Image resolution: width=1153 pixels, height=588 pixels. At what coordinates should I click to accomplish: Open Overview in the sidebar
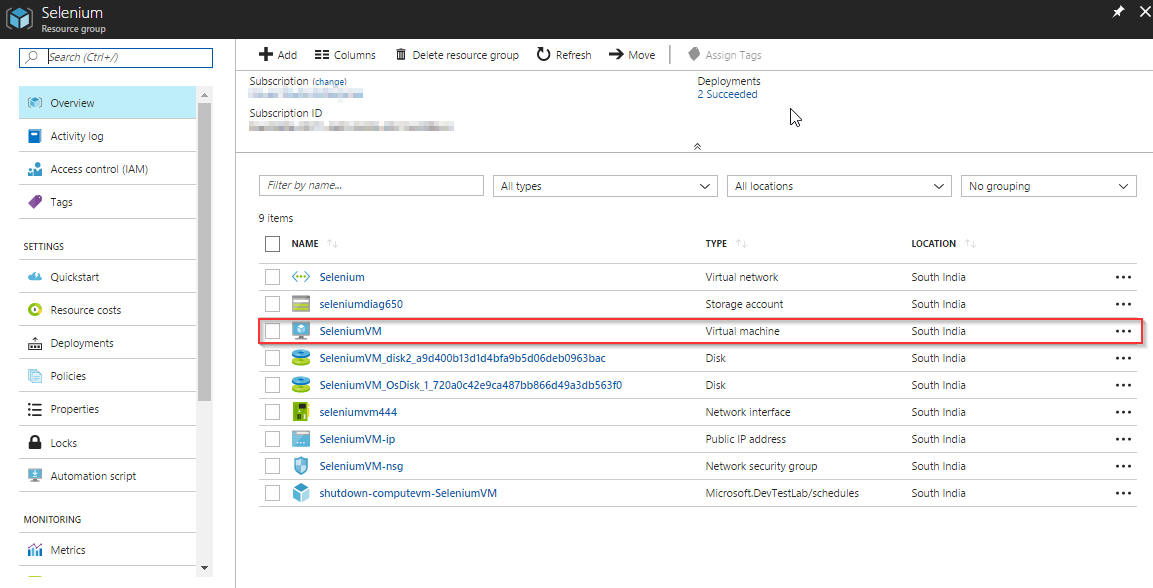(x=107, y=103)
